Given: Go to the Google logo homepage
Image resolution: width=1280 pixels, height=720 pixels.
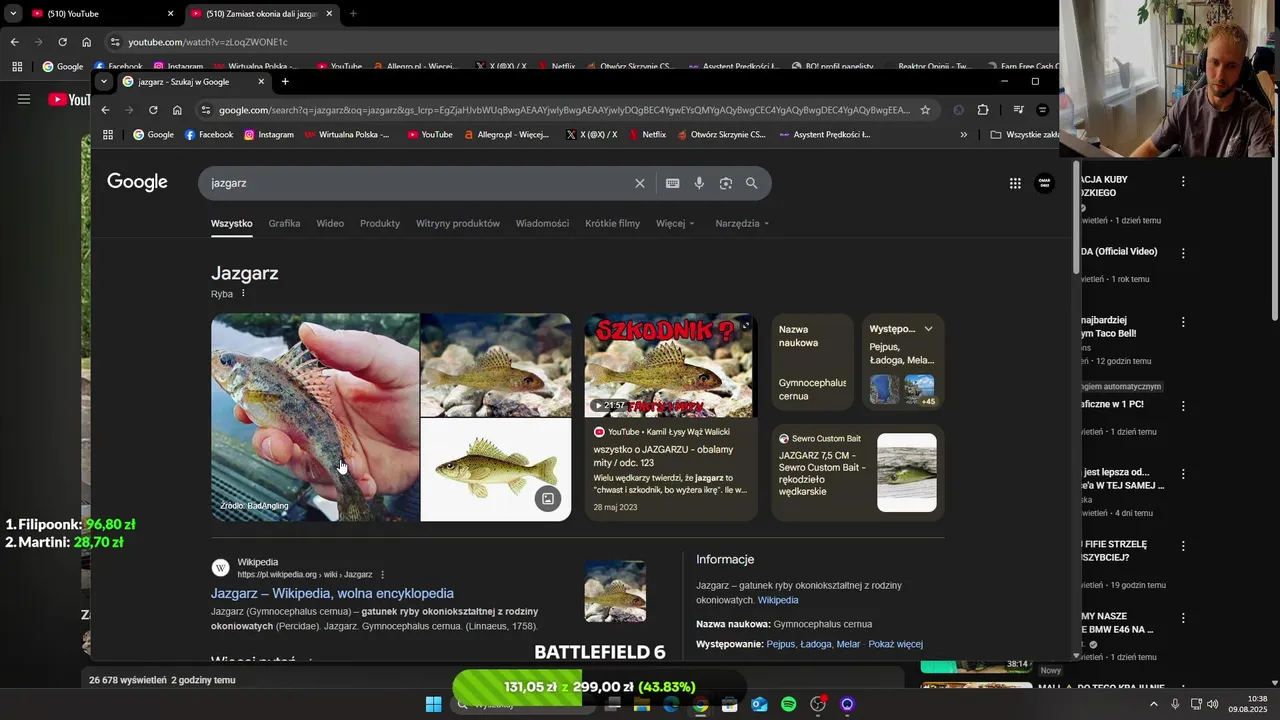Looking at the screenshot, I should point(137,182).
